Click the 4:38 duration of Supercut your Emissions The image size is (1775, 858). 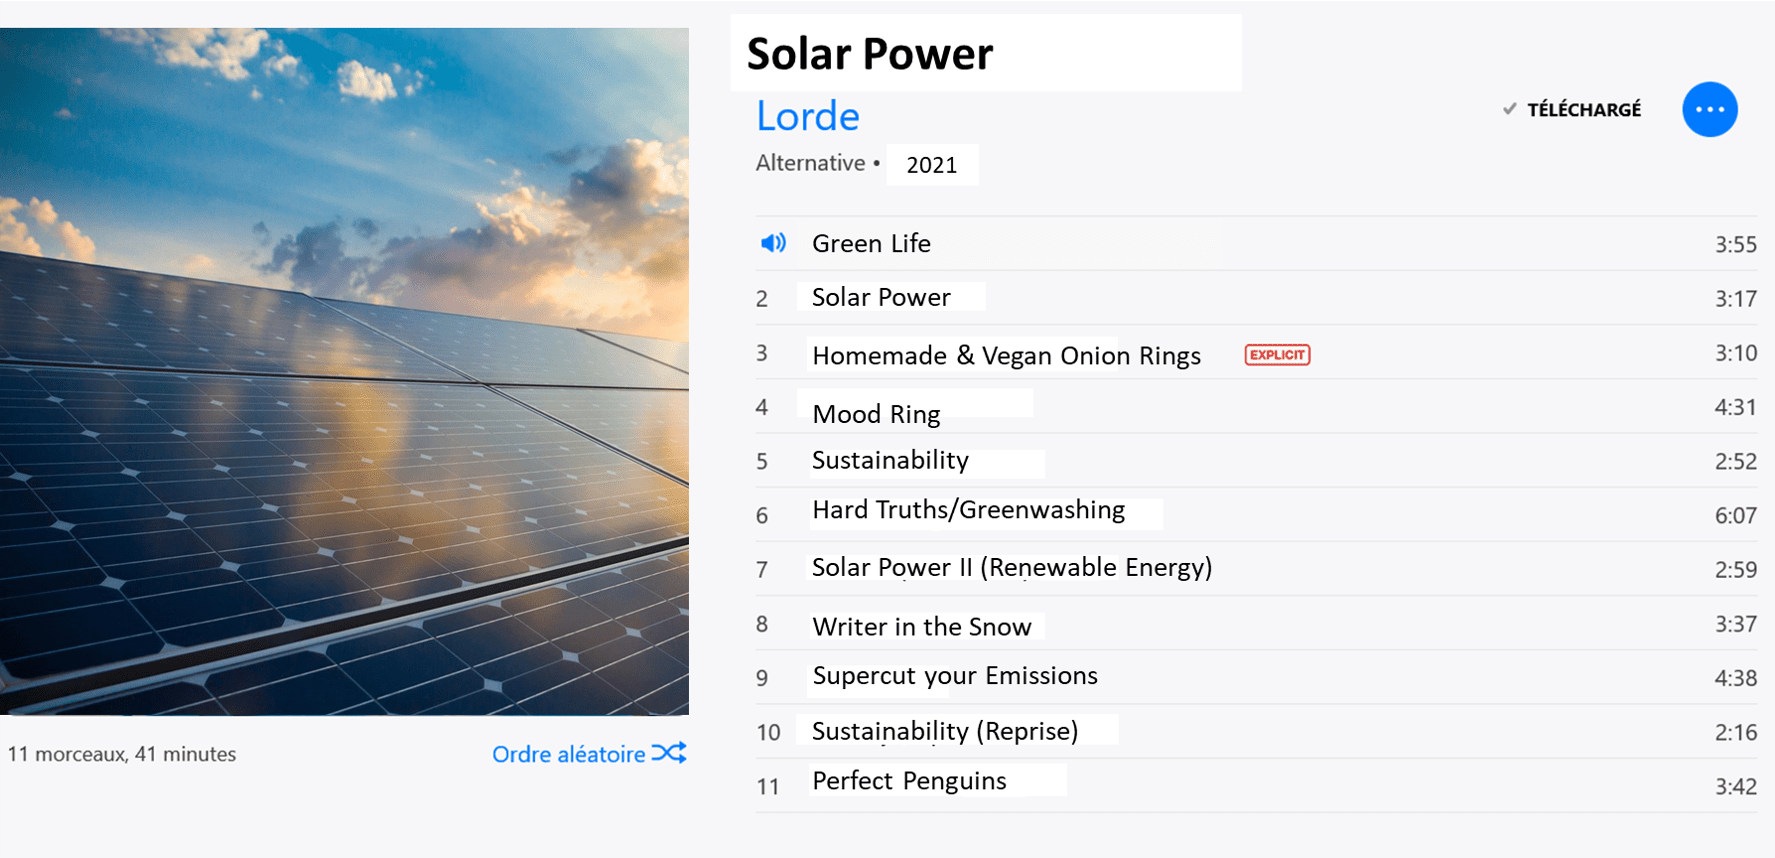coord(1735,678)
